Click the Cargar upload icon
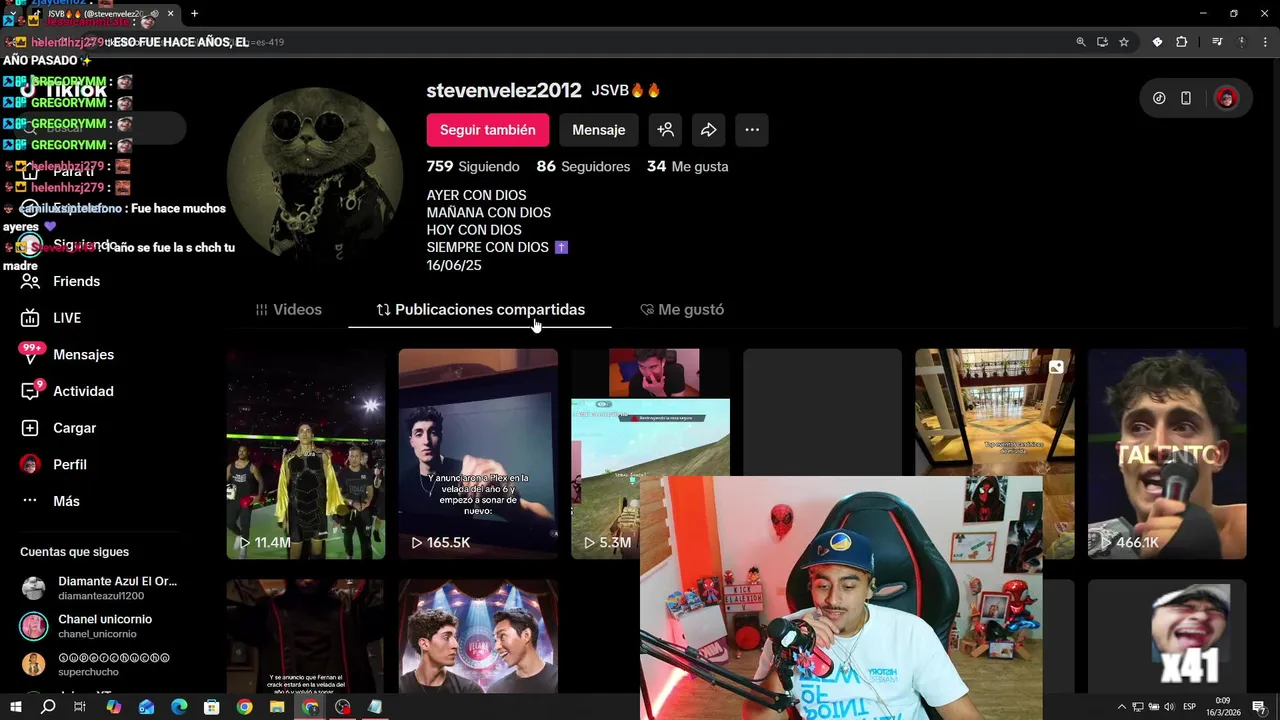Screen dimensions: 1280x720 pos(30,428)
